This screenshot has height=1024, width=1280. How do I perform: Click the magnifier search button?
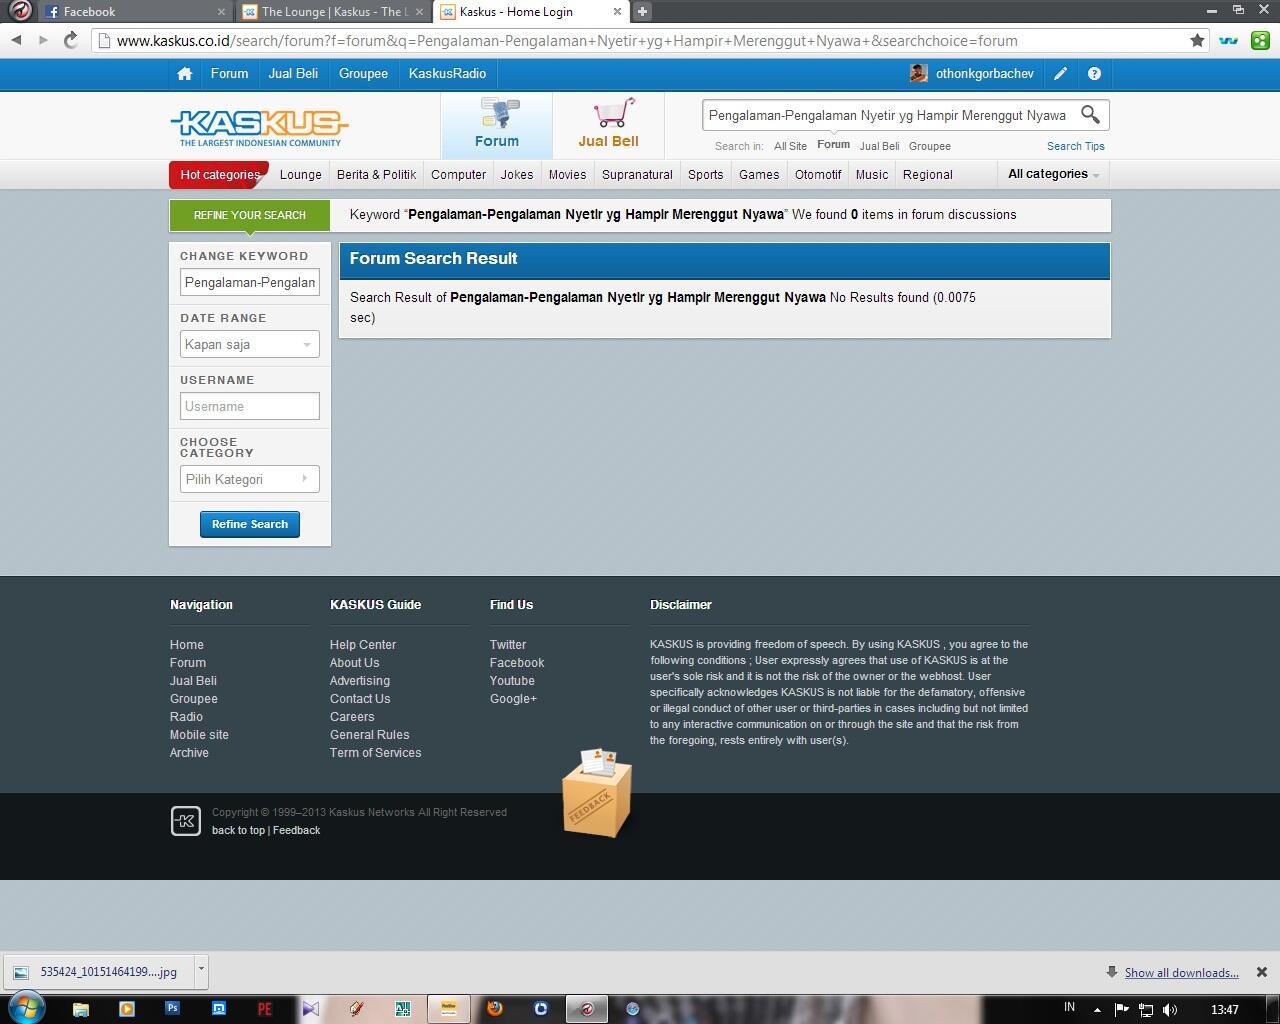click(1091, 115)
